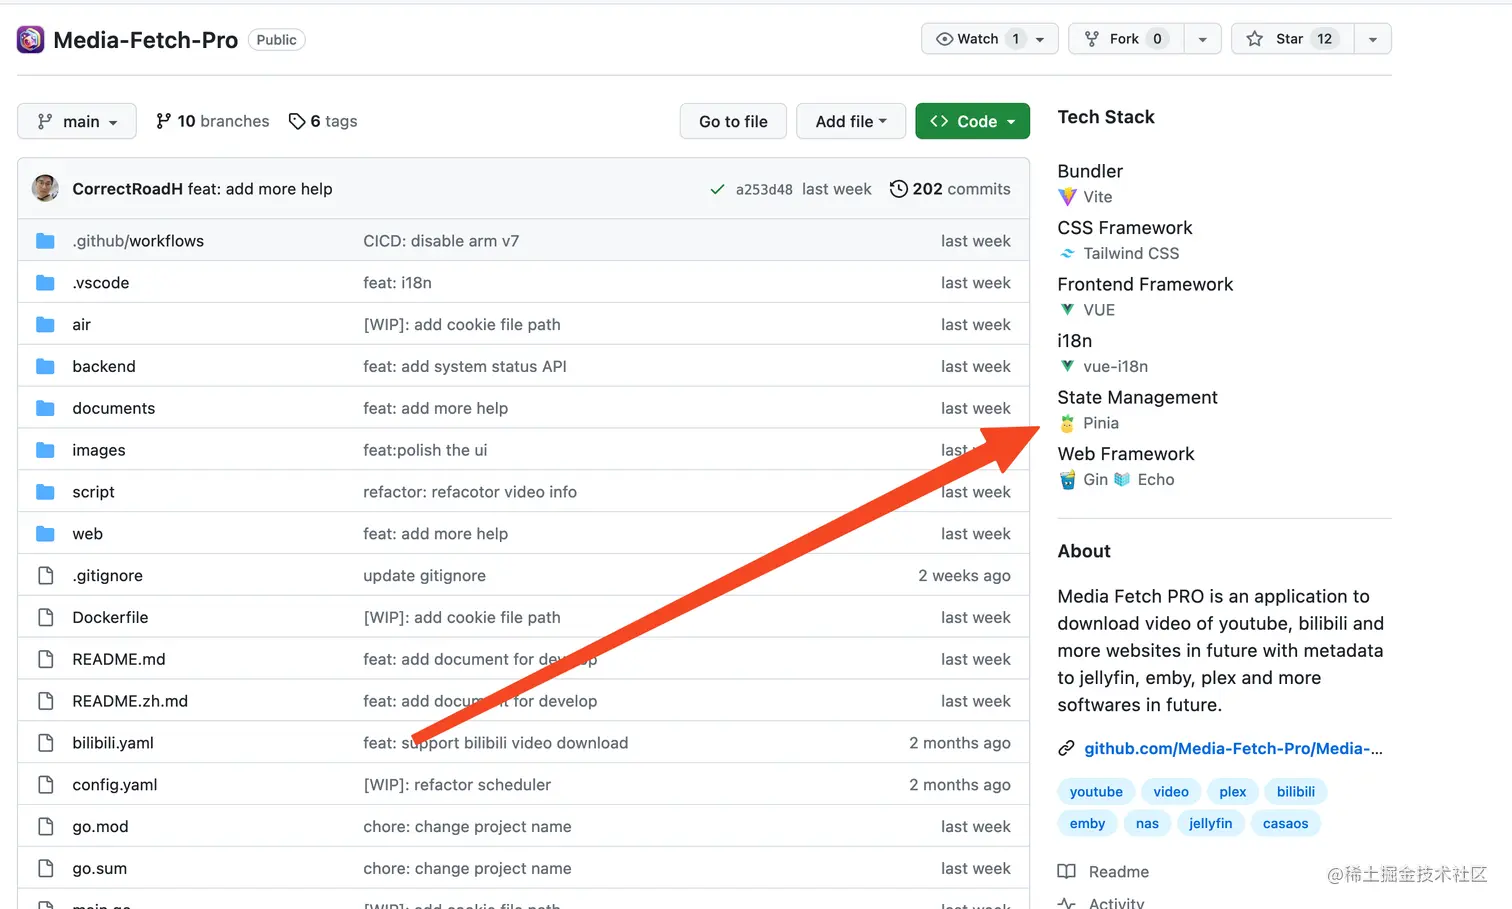Open the README.zh.md file
Screen dimensions: 1512x909
[x=130, y=701]
